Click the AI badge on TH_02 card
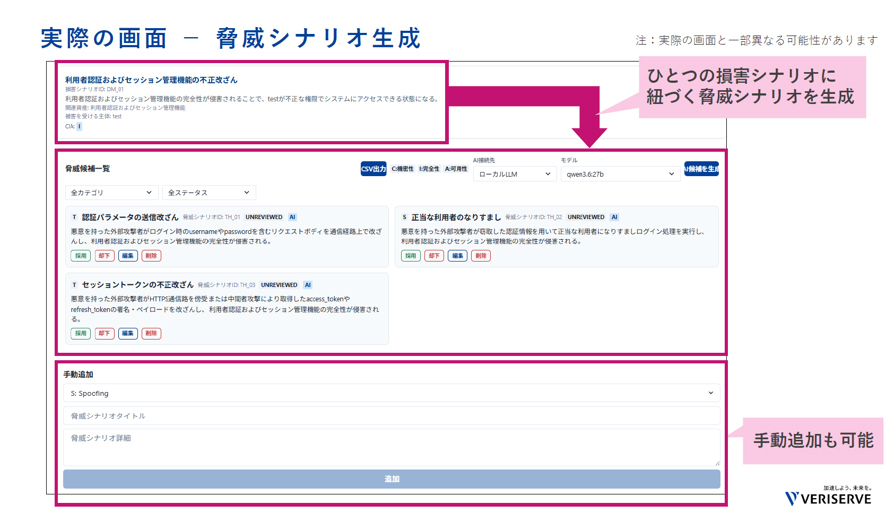This screenshot has width=886, height=513. click(x=614, y=218)
